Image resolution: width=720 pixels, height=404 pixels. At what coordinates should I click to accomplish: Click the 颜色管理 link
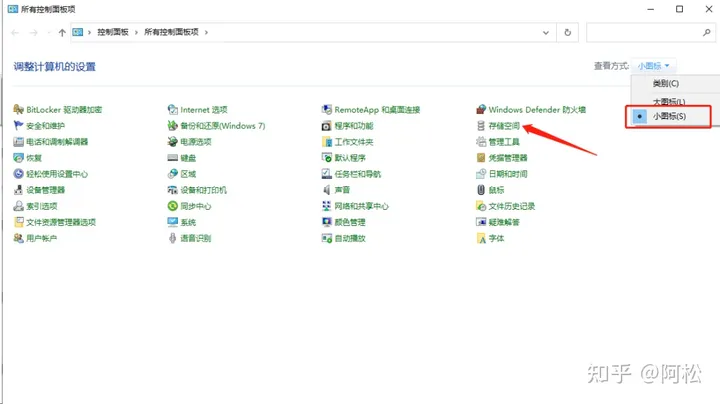350,222
